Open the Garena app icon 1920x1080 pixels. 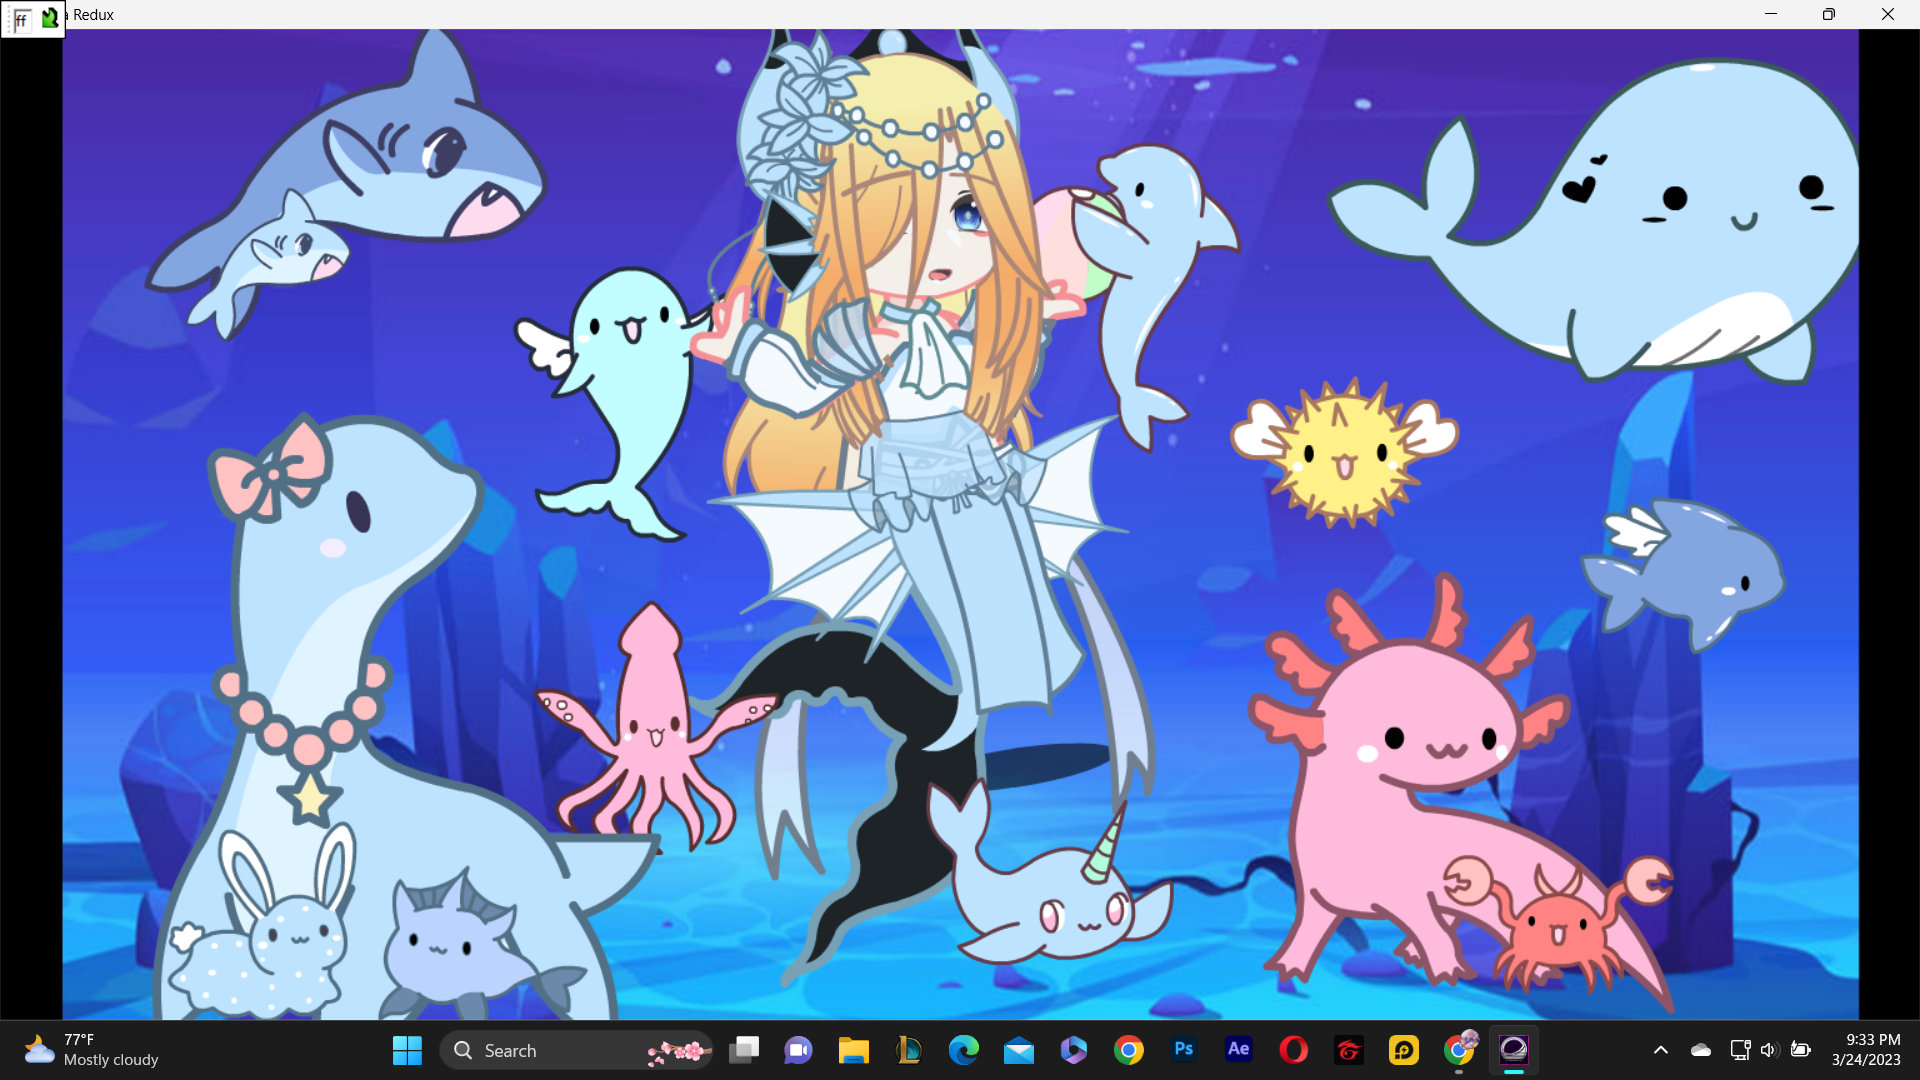click(1348, 1050)
